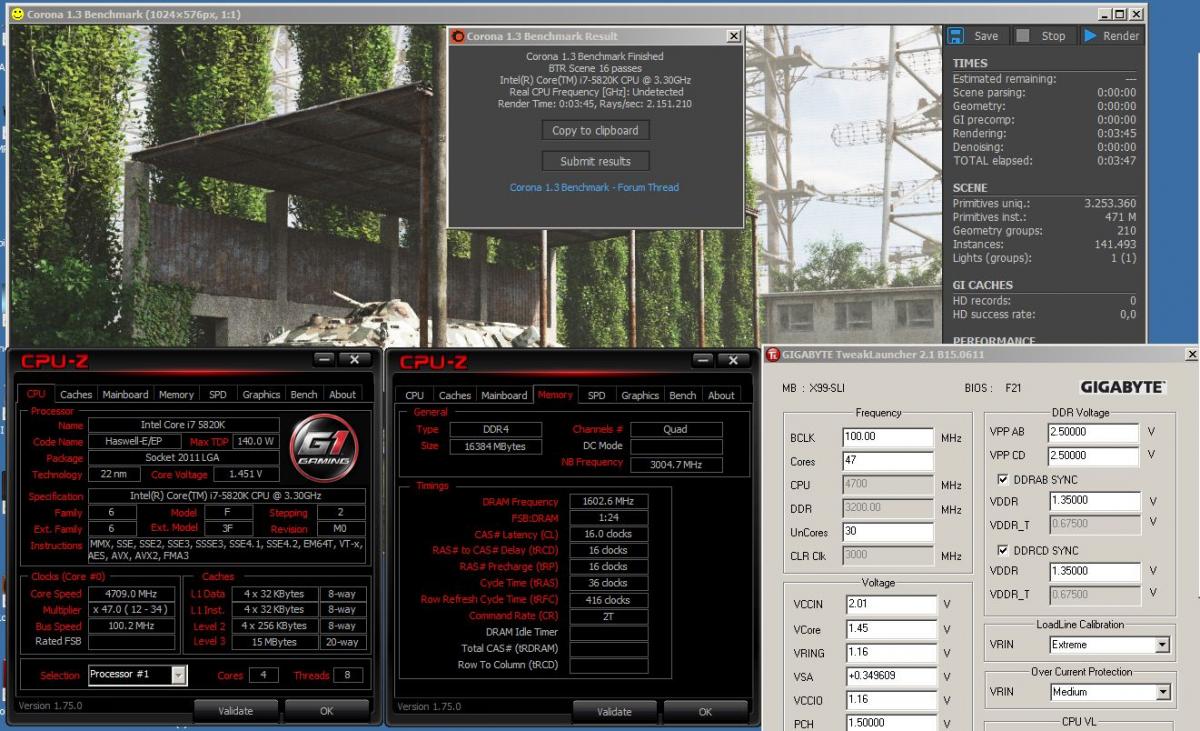Click the VCore voltage field
The width and height of the screenshot is (1200, 731).
(891, 628)
